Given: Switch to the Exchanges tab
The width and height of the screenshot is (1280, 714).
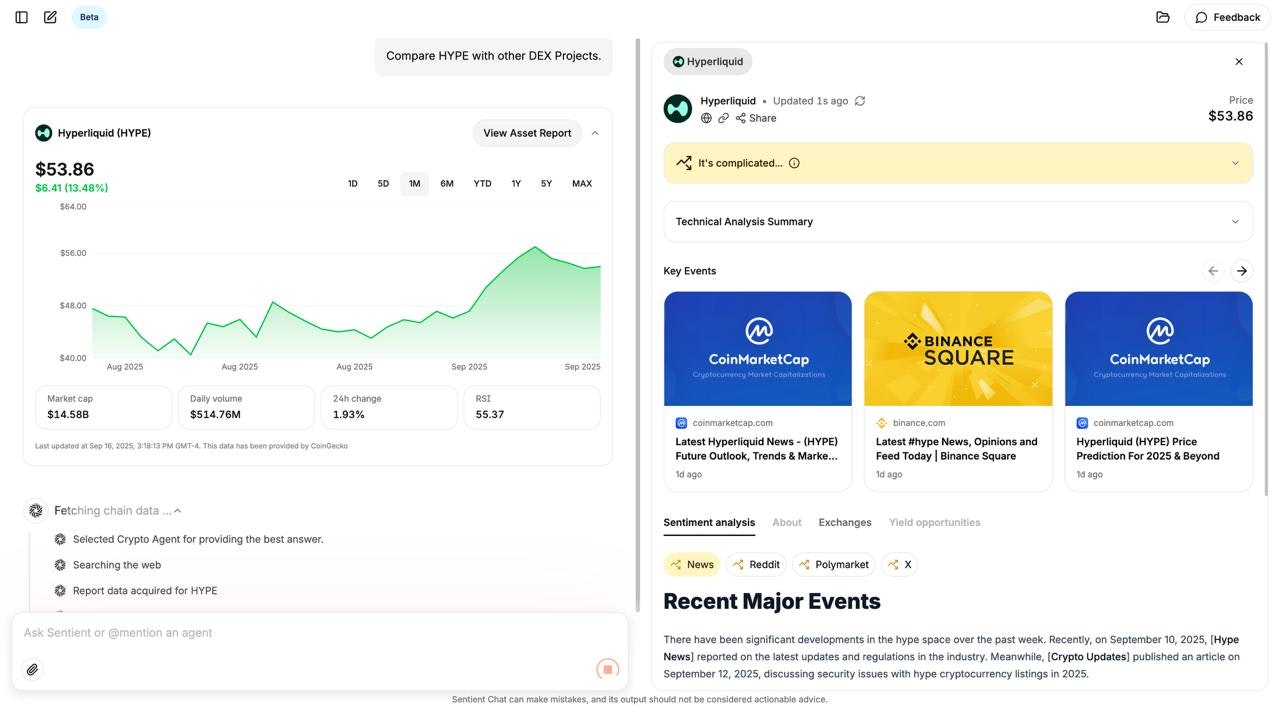Looking at the screenshot, I should (x=844, y=523).
